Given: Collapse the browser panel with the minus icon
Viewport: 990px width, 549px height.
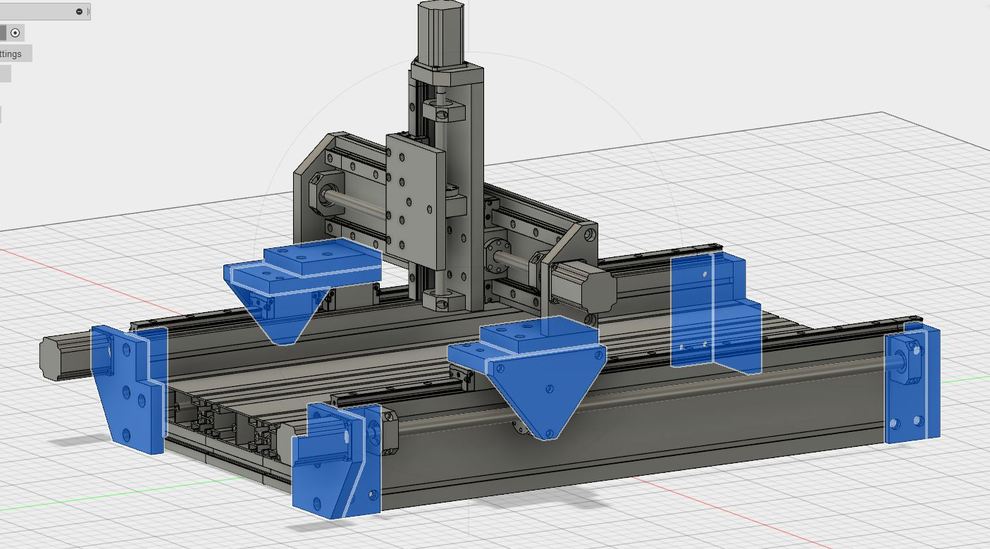Looking at the screenshot, I should pyautogui.click(x=79, y=11).
